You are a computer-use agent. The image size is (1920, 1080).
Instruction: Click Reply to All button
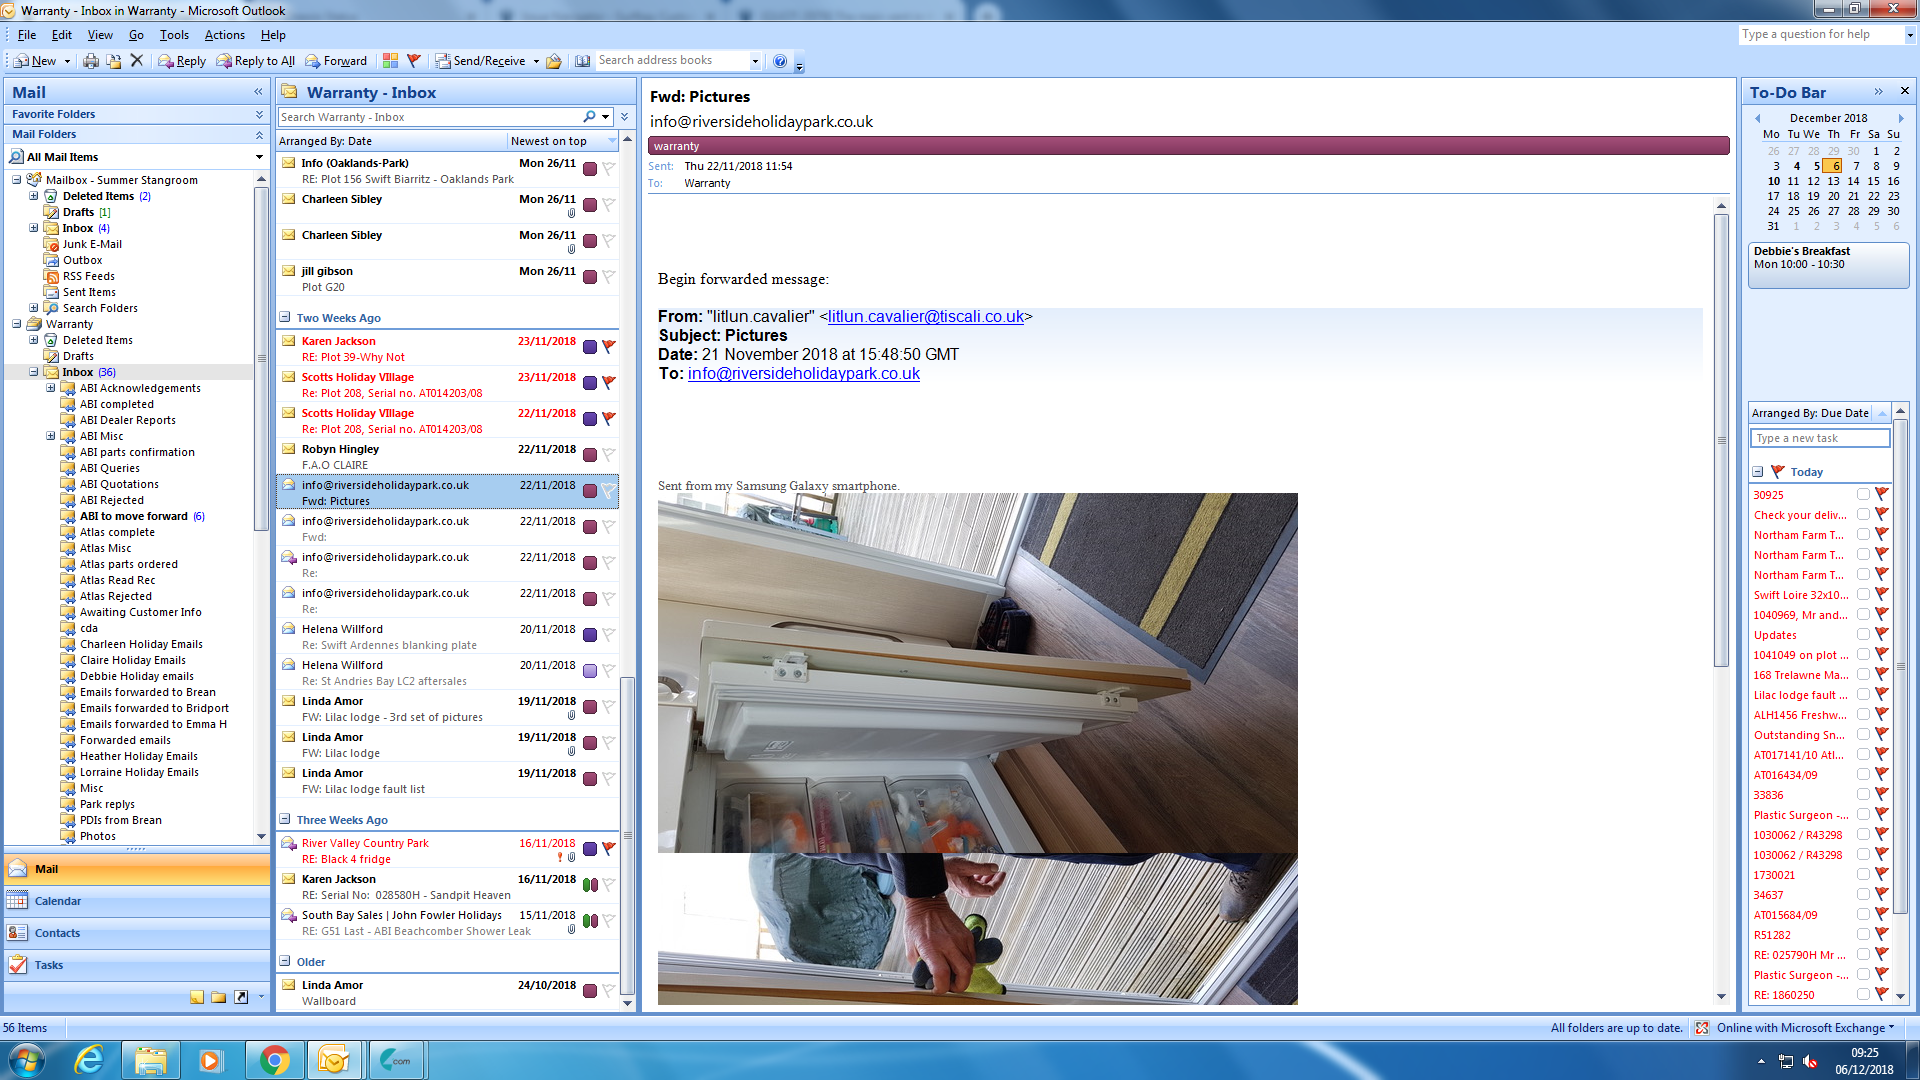point(256,61)
